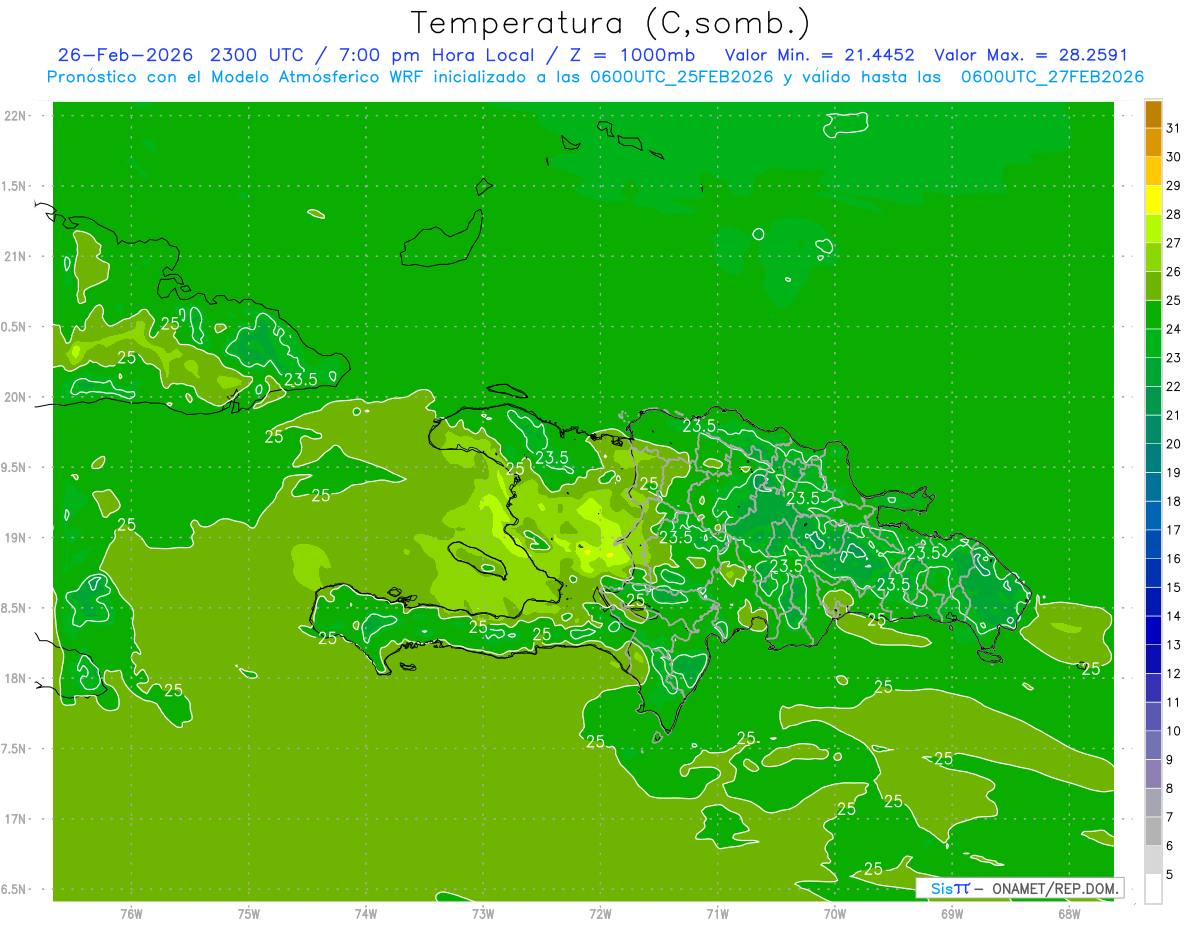Click the '73W' longitude label
Image resolution: width=1200 pixels, height=927 pixels.
tap(483, 914)
